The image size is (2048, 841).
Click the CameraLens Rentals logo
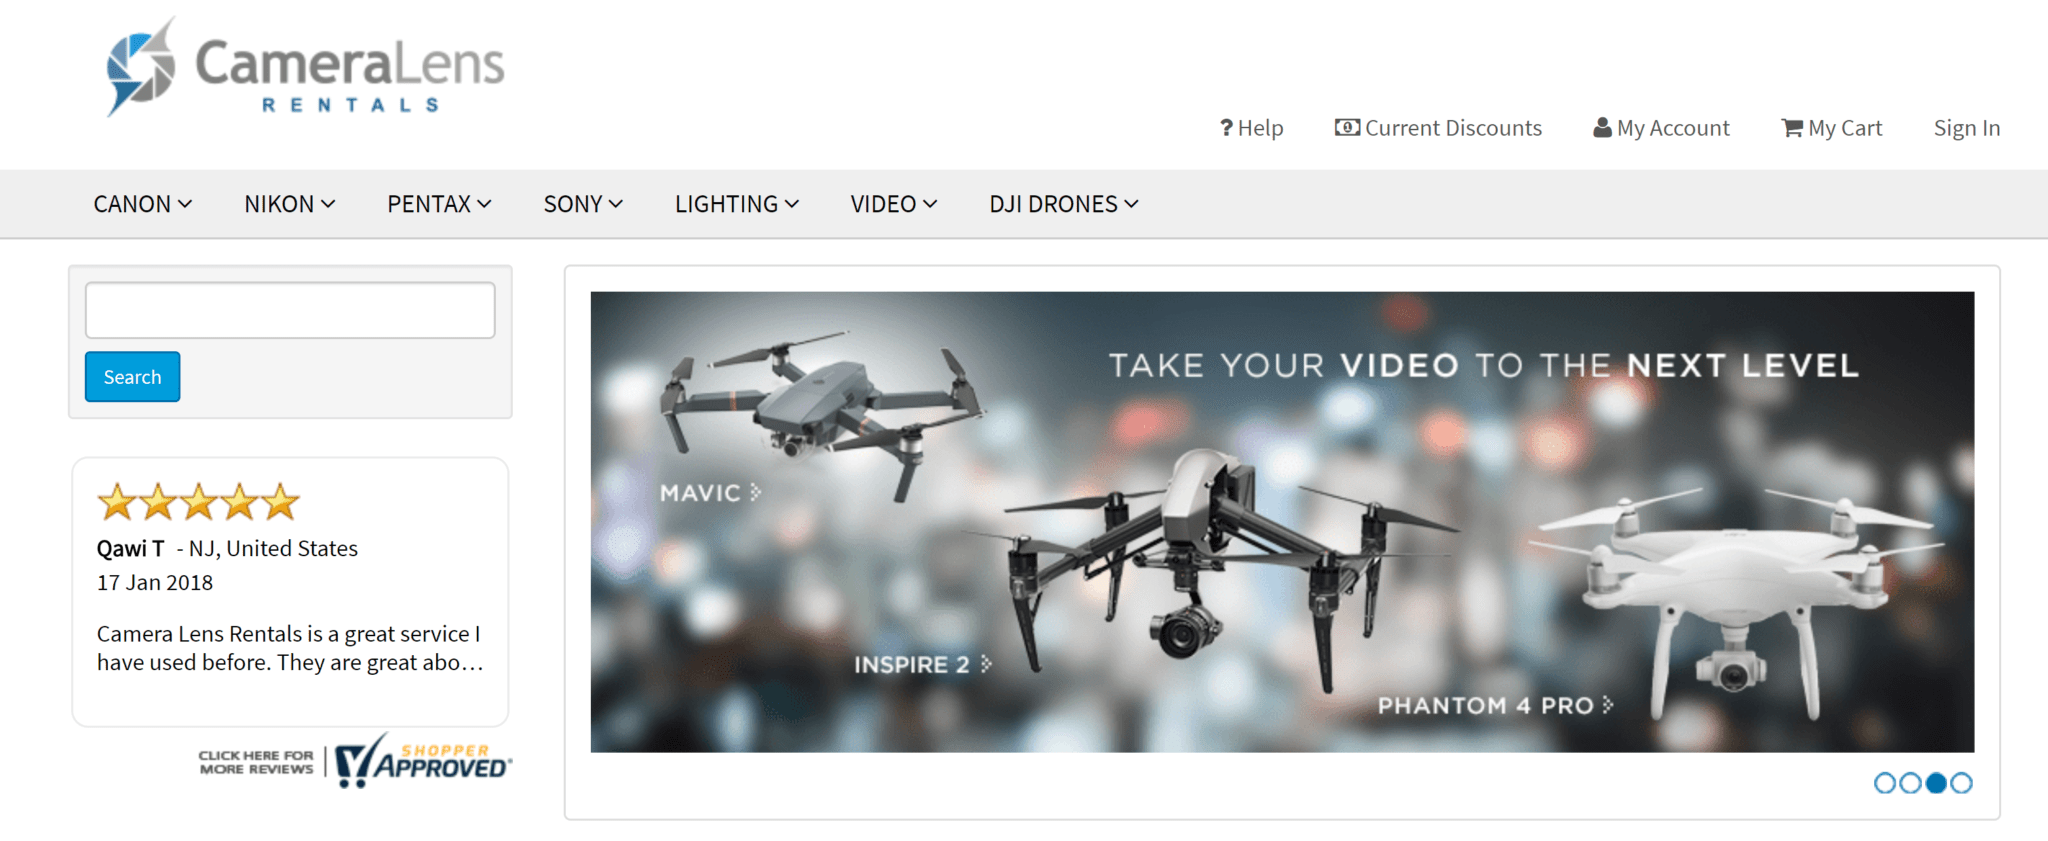[x=305, y=67]
